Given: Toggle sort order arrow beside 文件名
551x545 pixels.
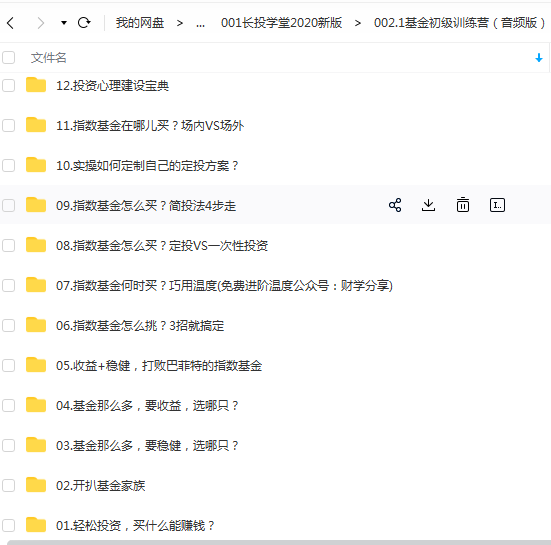Looking at the screenshot, I should (539, 58).
